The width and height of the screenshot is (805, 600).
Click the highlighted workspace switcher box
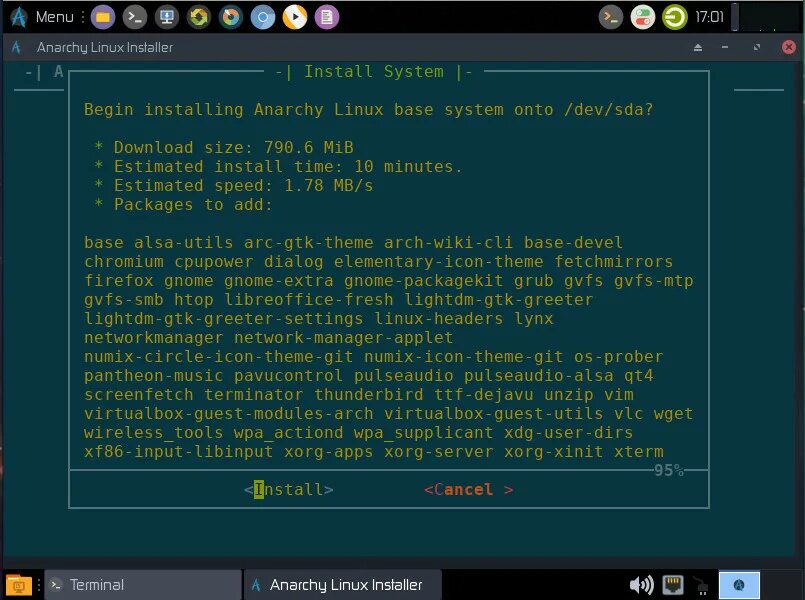[739, 585]
